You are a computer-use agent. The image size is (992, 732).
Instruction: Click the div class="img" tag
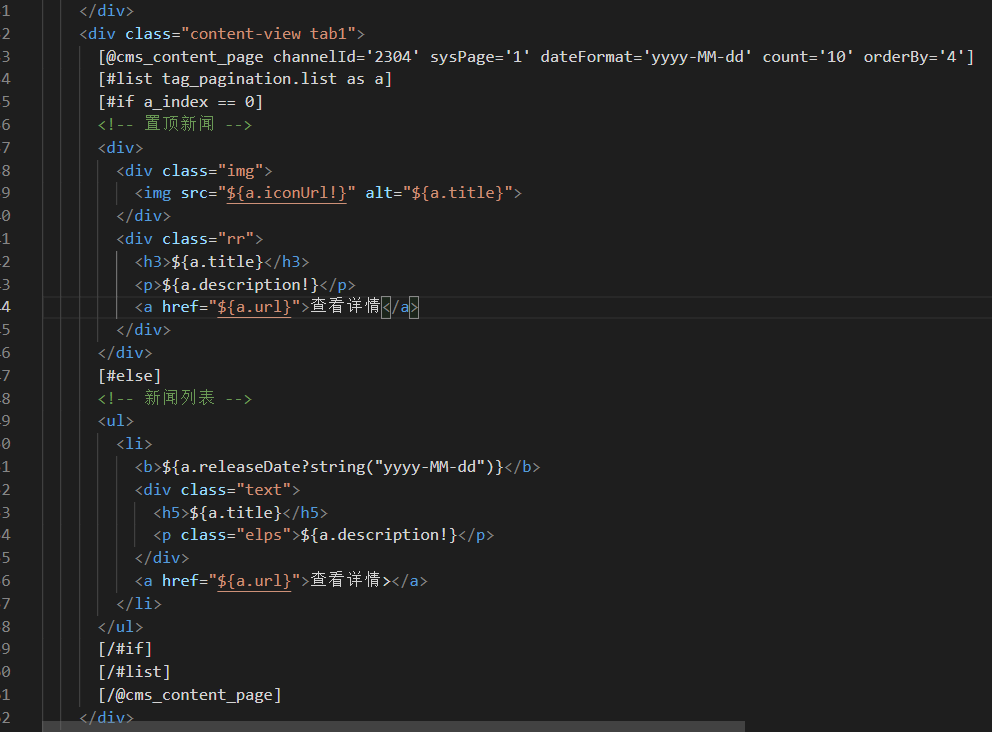pos(194,171)
